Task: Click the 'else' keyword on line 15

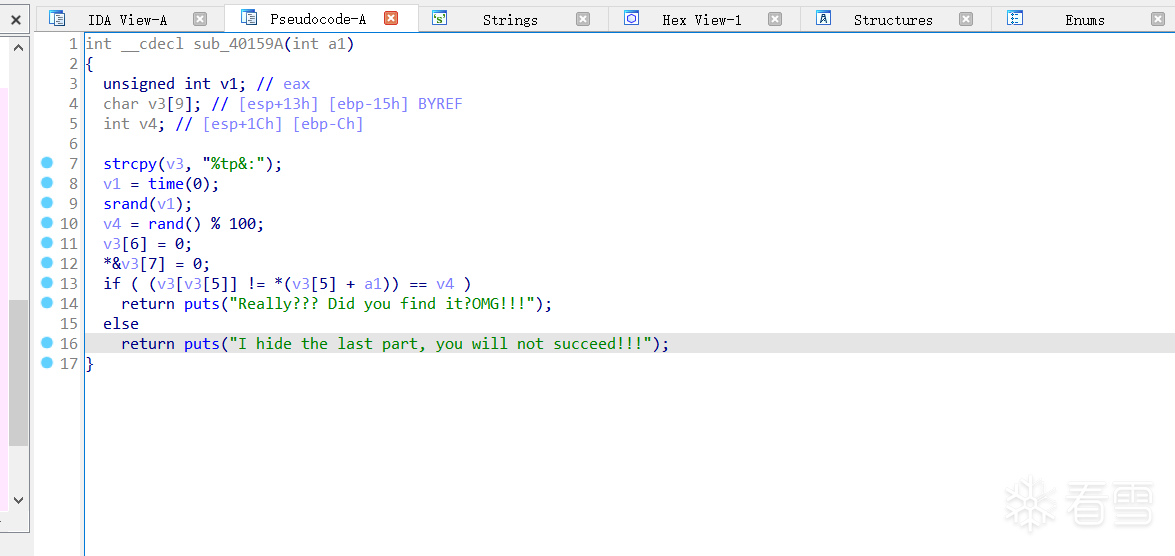Action: (x=121, y=324)
